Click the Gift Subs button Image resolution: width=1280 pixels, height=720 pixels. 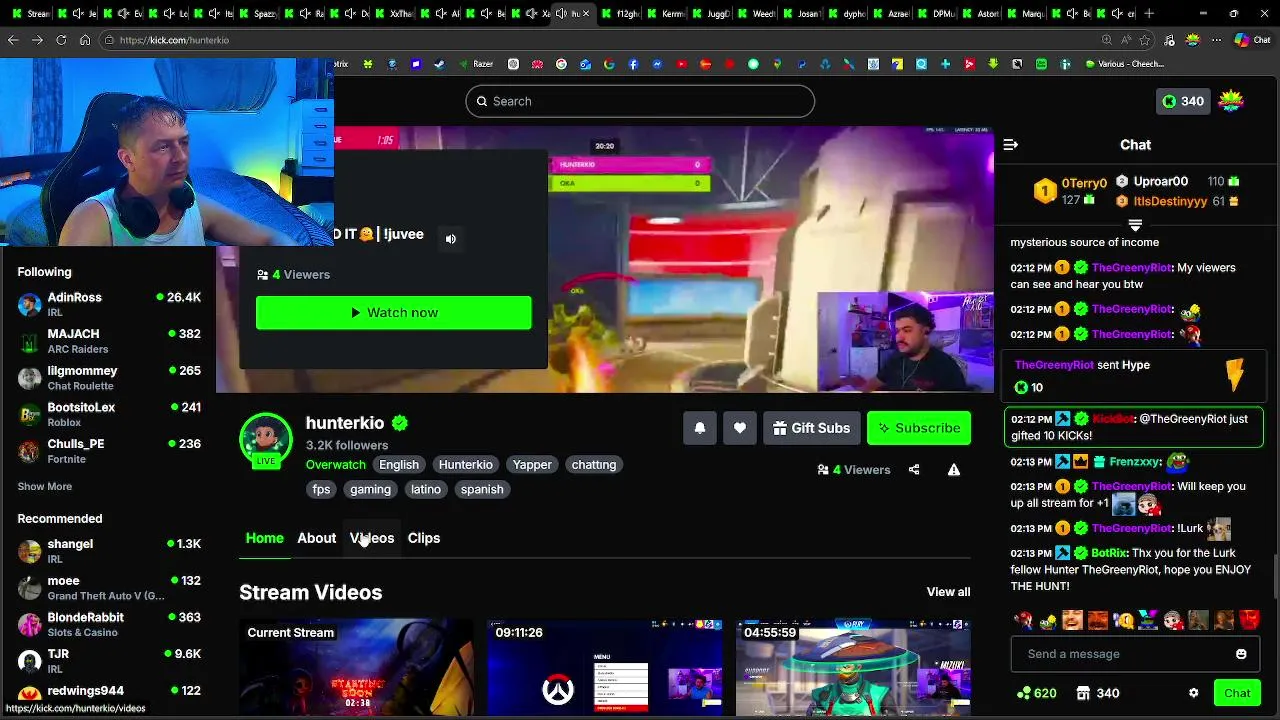(x=811, y=428)
